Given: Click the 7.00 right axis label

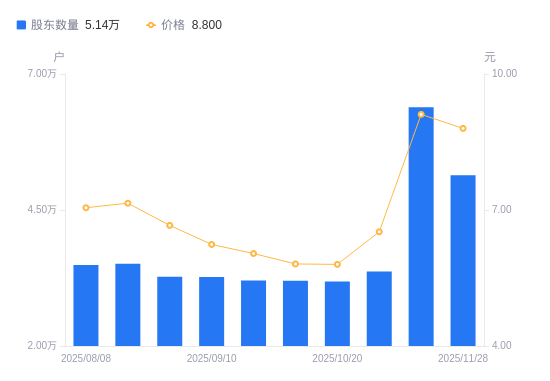Looking at the screenshot, I should [502, 209].
